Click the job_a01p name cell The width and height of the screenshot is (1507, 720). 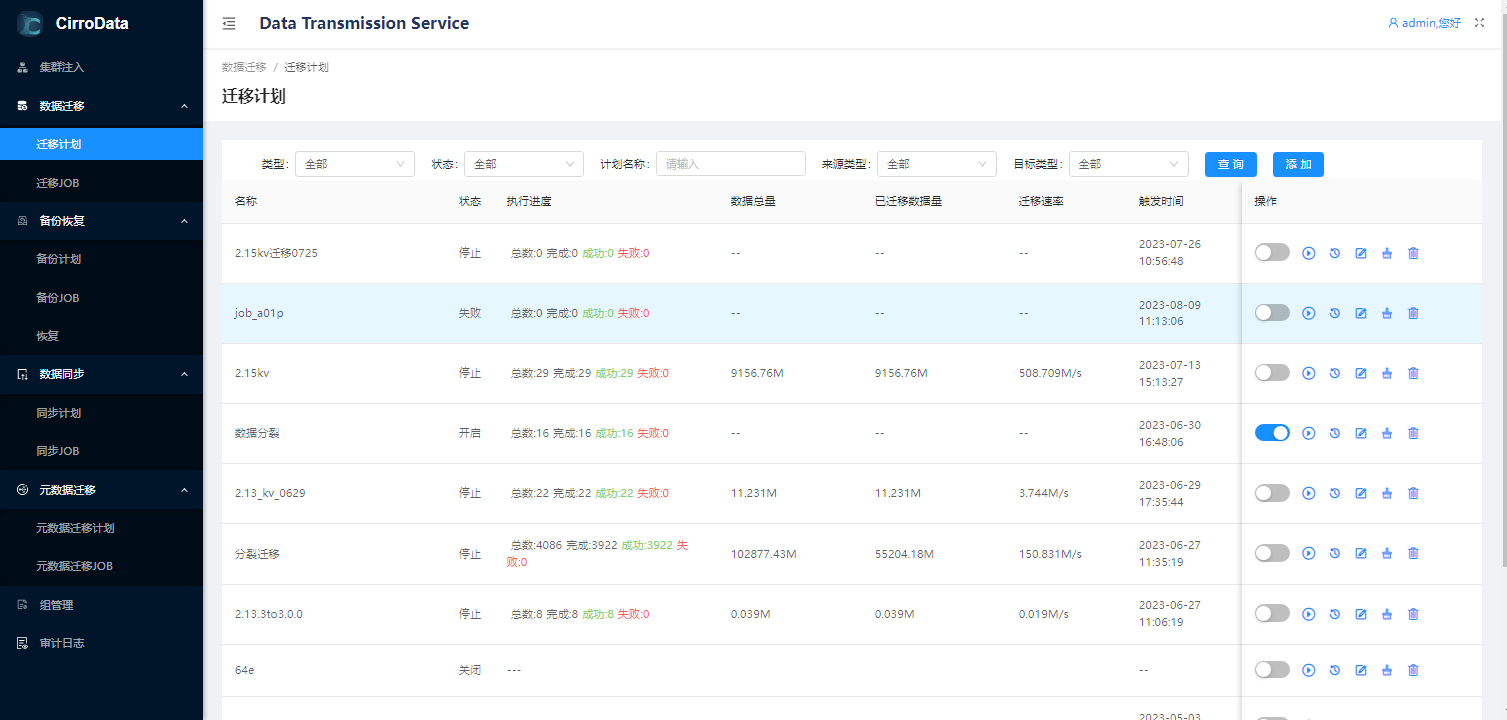(259, 313)
